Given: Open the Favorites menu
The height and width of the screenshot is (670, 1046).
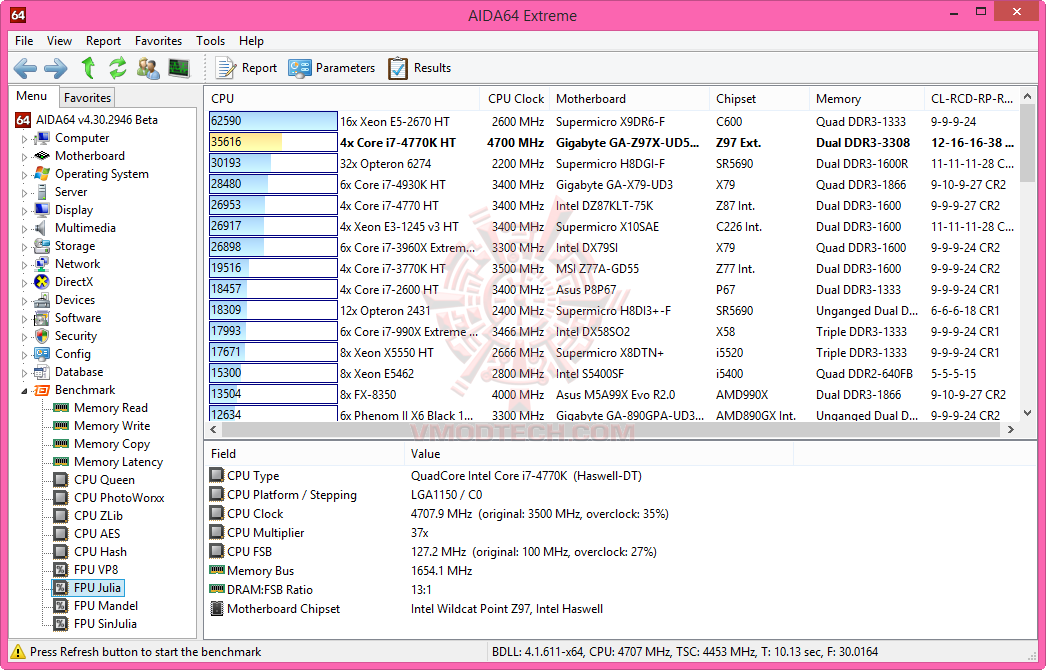Looking at the screenshot, I should 158,41.
